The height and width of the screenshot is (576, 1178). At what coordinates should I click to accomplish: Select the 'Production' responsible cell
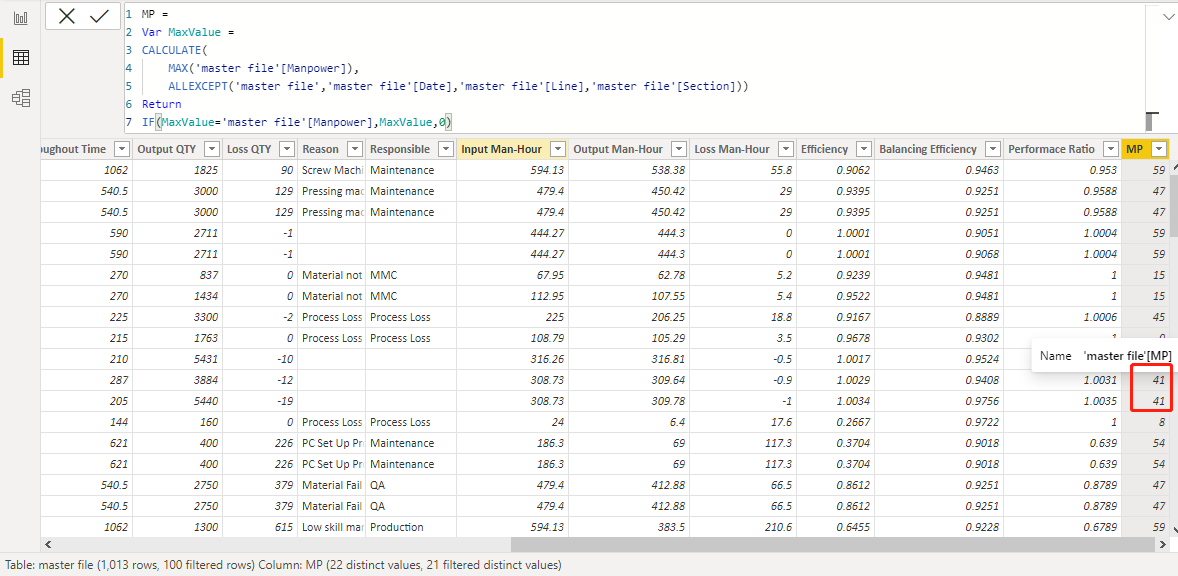pyautogui.click(x=411, y=527)
